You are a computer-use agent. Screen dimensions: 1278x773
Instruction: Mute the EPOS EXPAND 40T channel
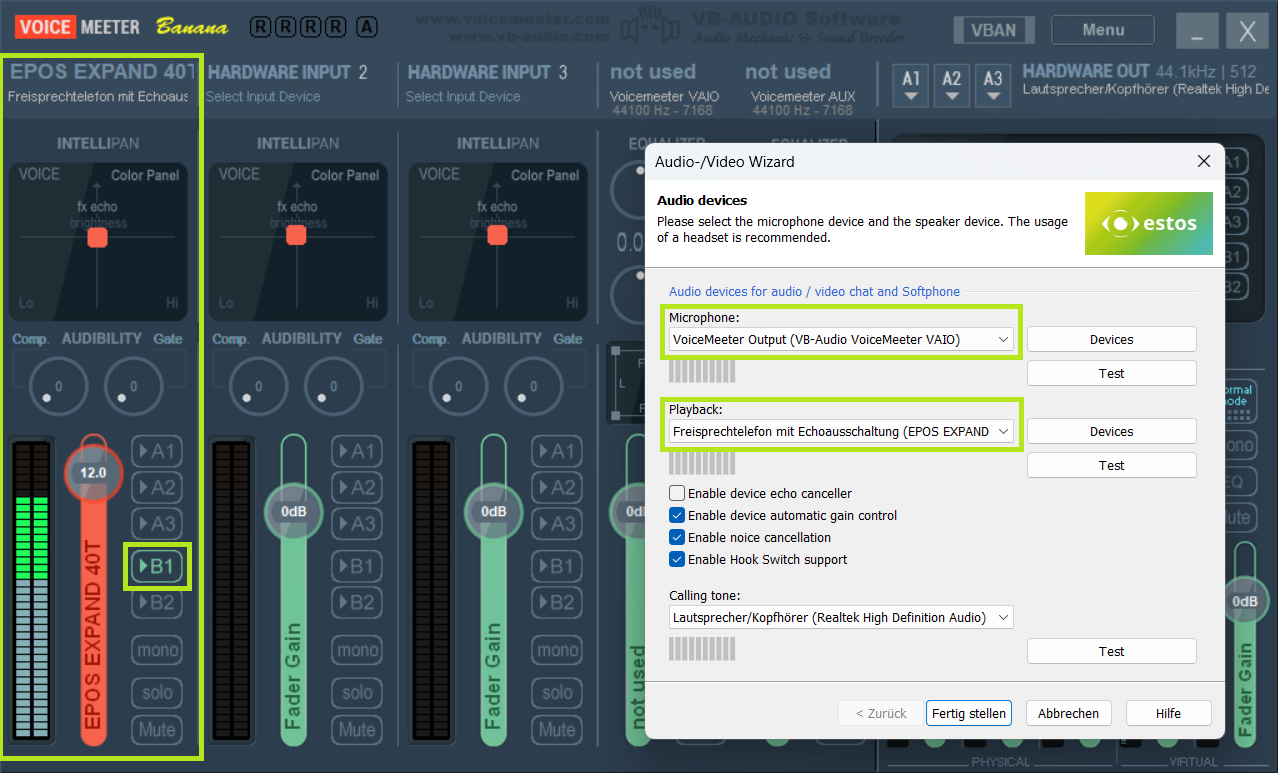[x=156, y=729]
